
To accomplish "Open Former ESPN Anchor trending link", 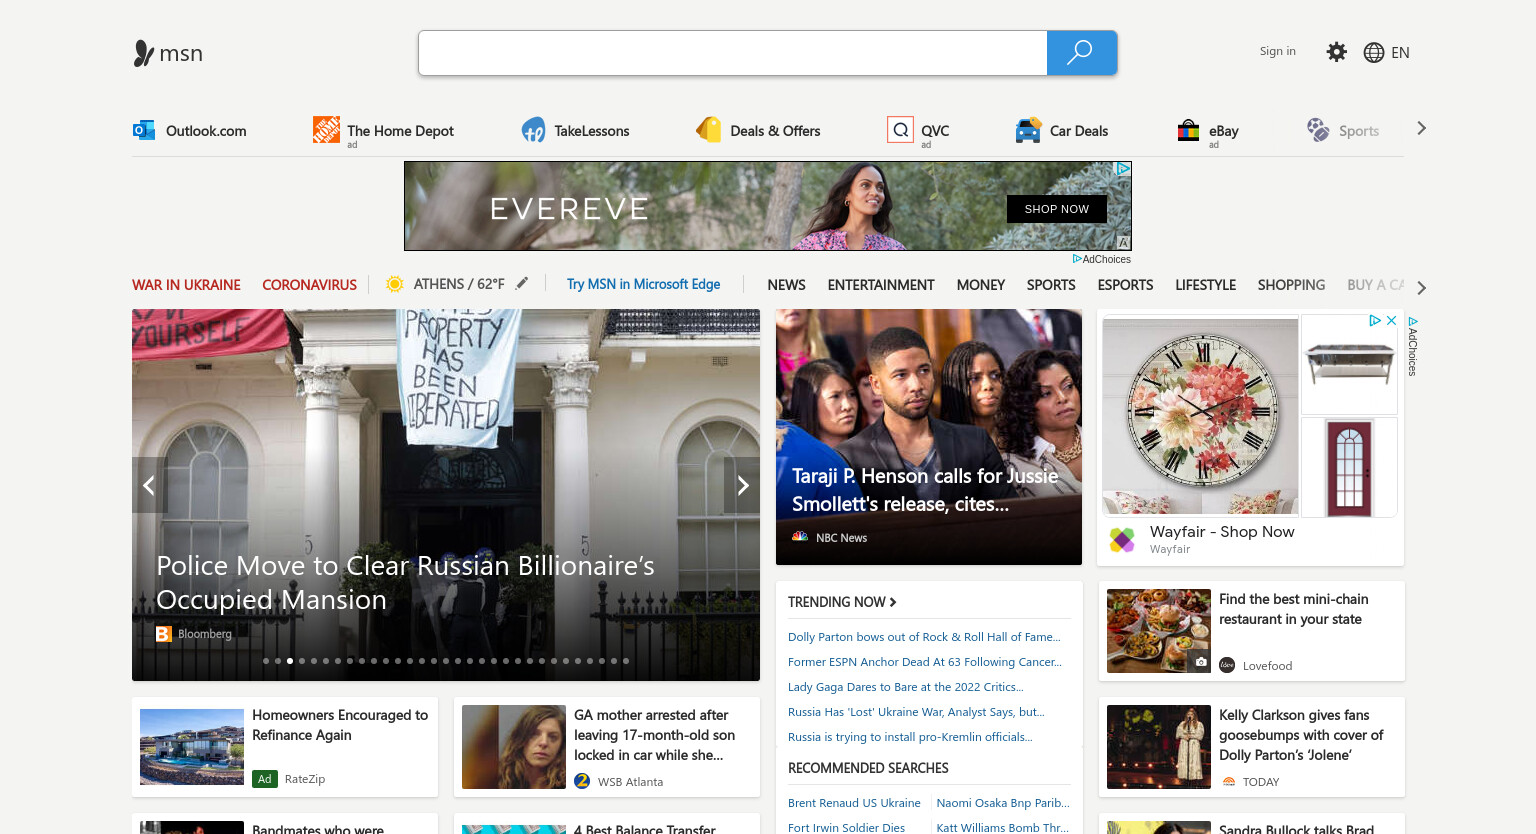I will coord(925,662).
